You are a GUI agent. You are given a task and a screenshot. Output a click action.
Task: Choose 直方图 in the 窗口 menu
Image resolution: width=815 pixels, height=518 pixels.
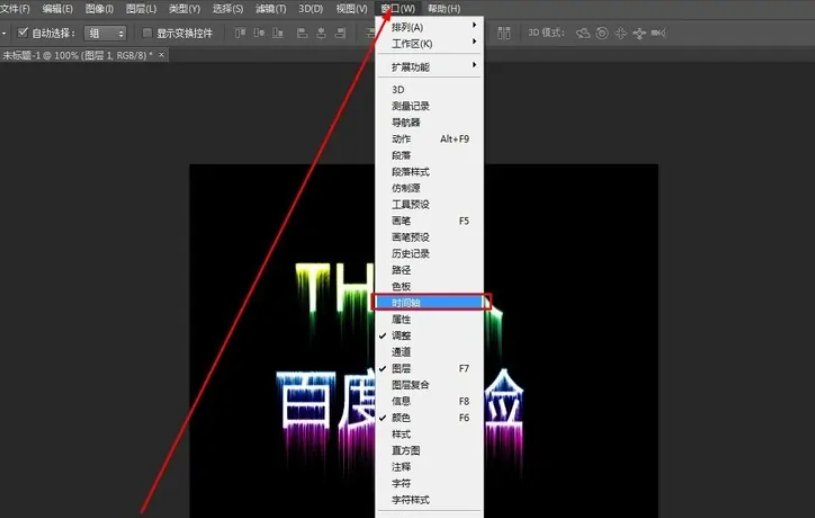pyautogui.click(x=429, y=450)
